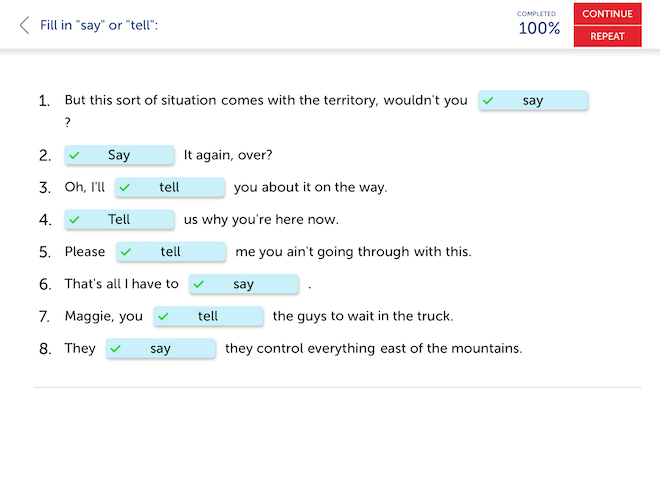The width and height of the screenshot is (660, 495).
Task: Click the green checkmark in sentence 7's answer
Action: (163, 316)
